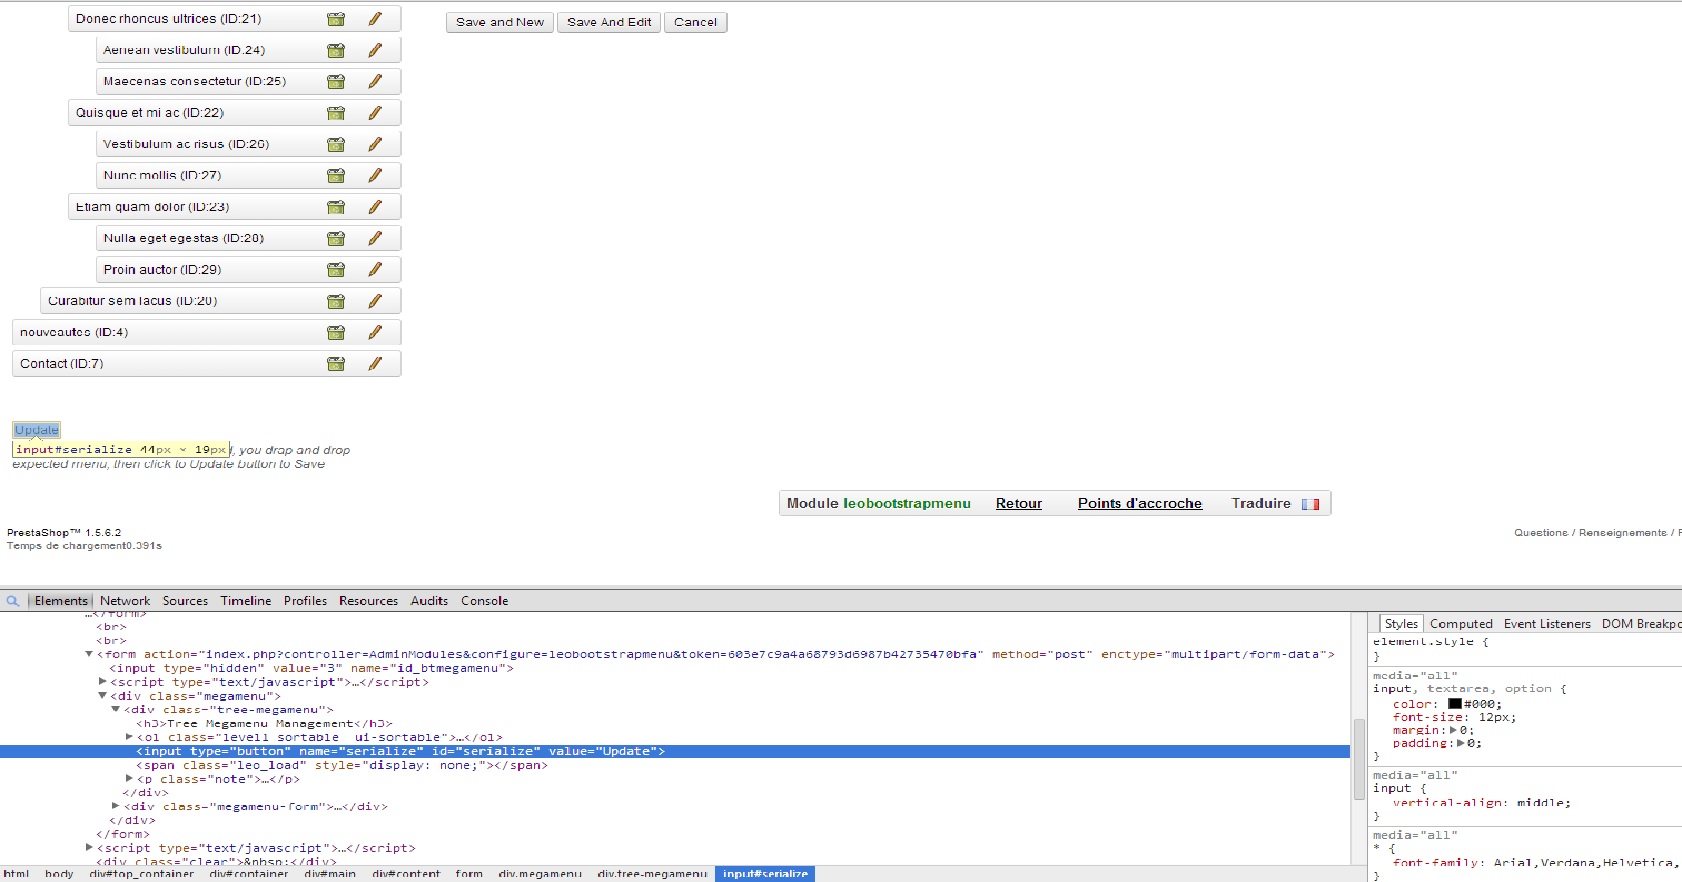The image size is (1682, 882).
Task: Expand the div class megamenu-form node
Action: click(x=116, y=806)
